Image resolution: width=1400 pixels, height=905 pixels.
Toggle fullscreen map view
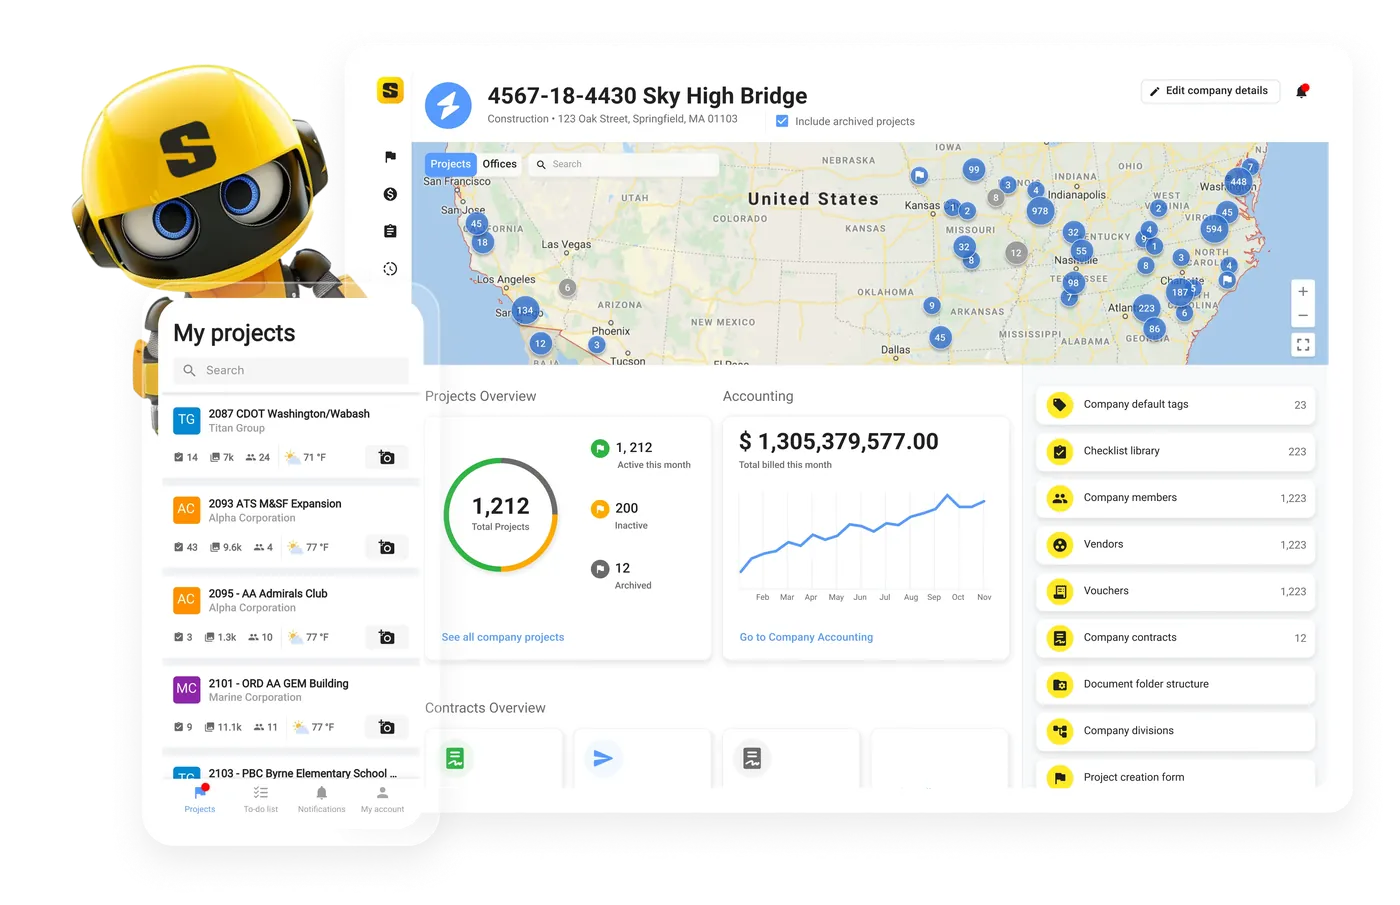pyautogui.click(x=1303, y=344)
